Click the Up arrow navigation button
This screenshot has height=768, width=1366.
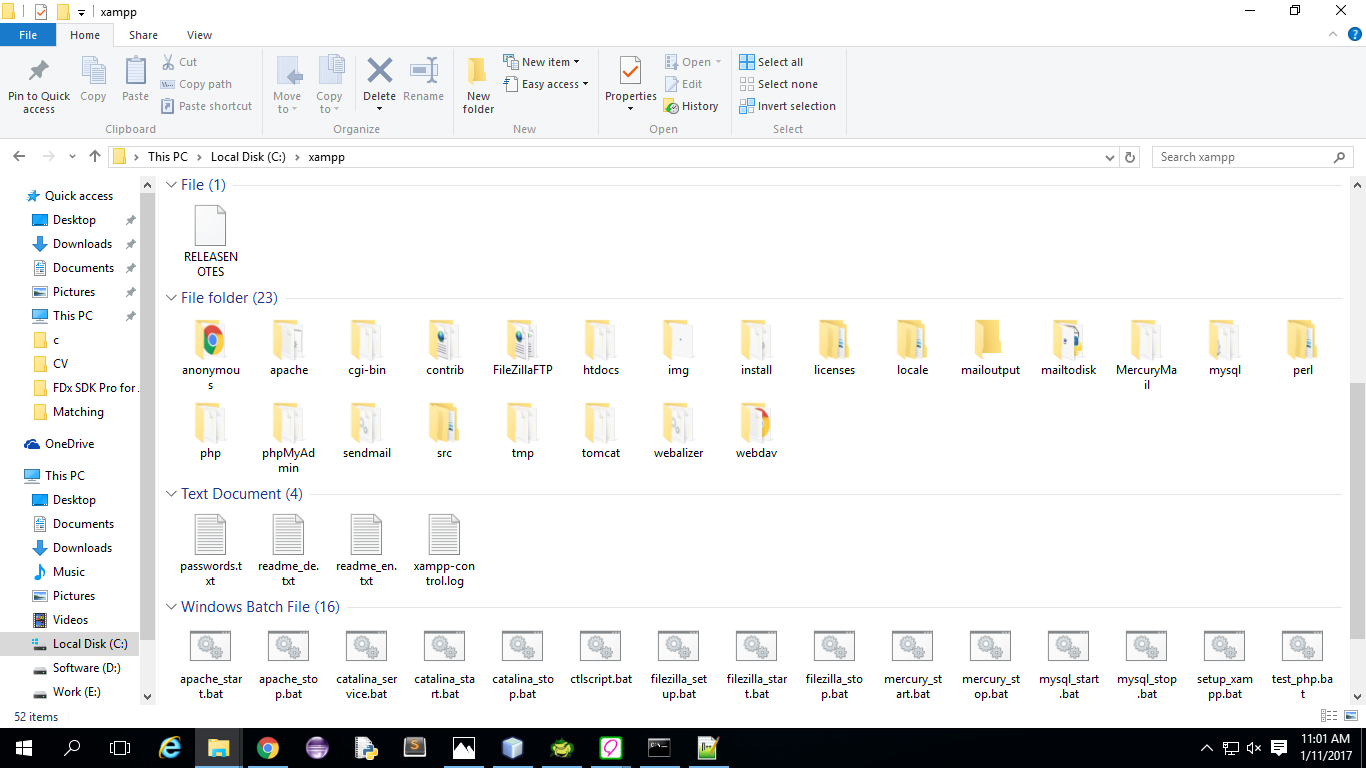[x=95, y=156]
